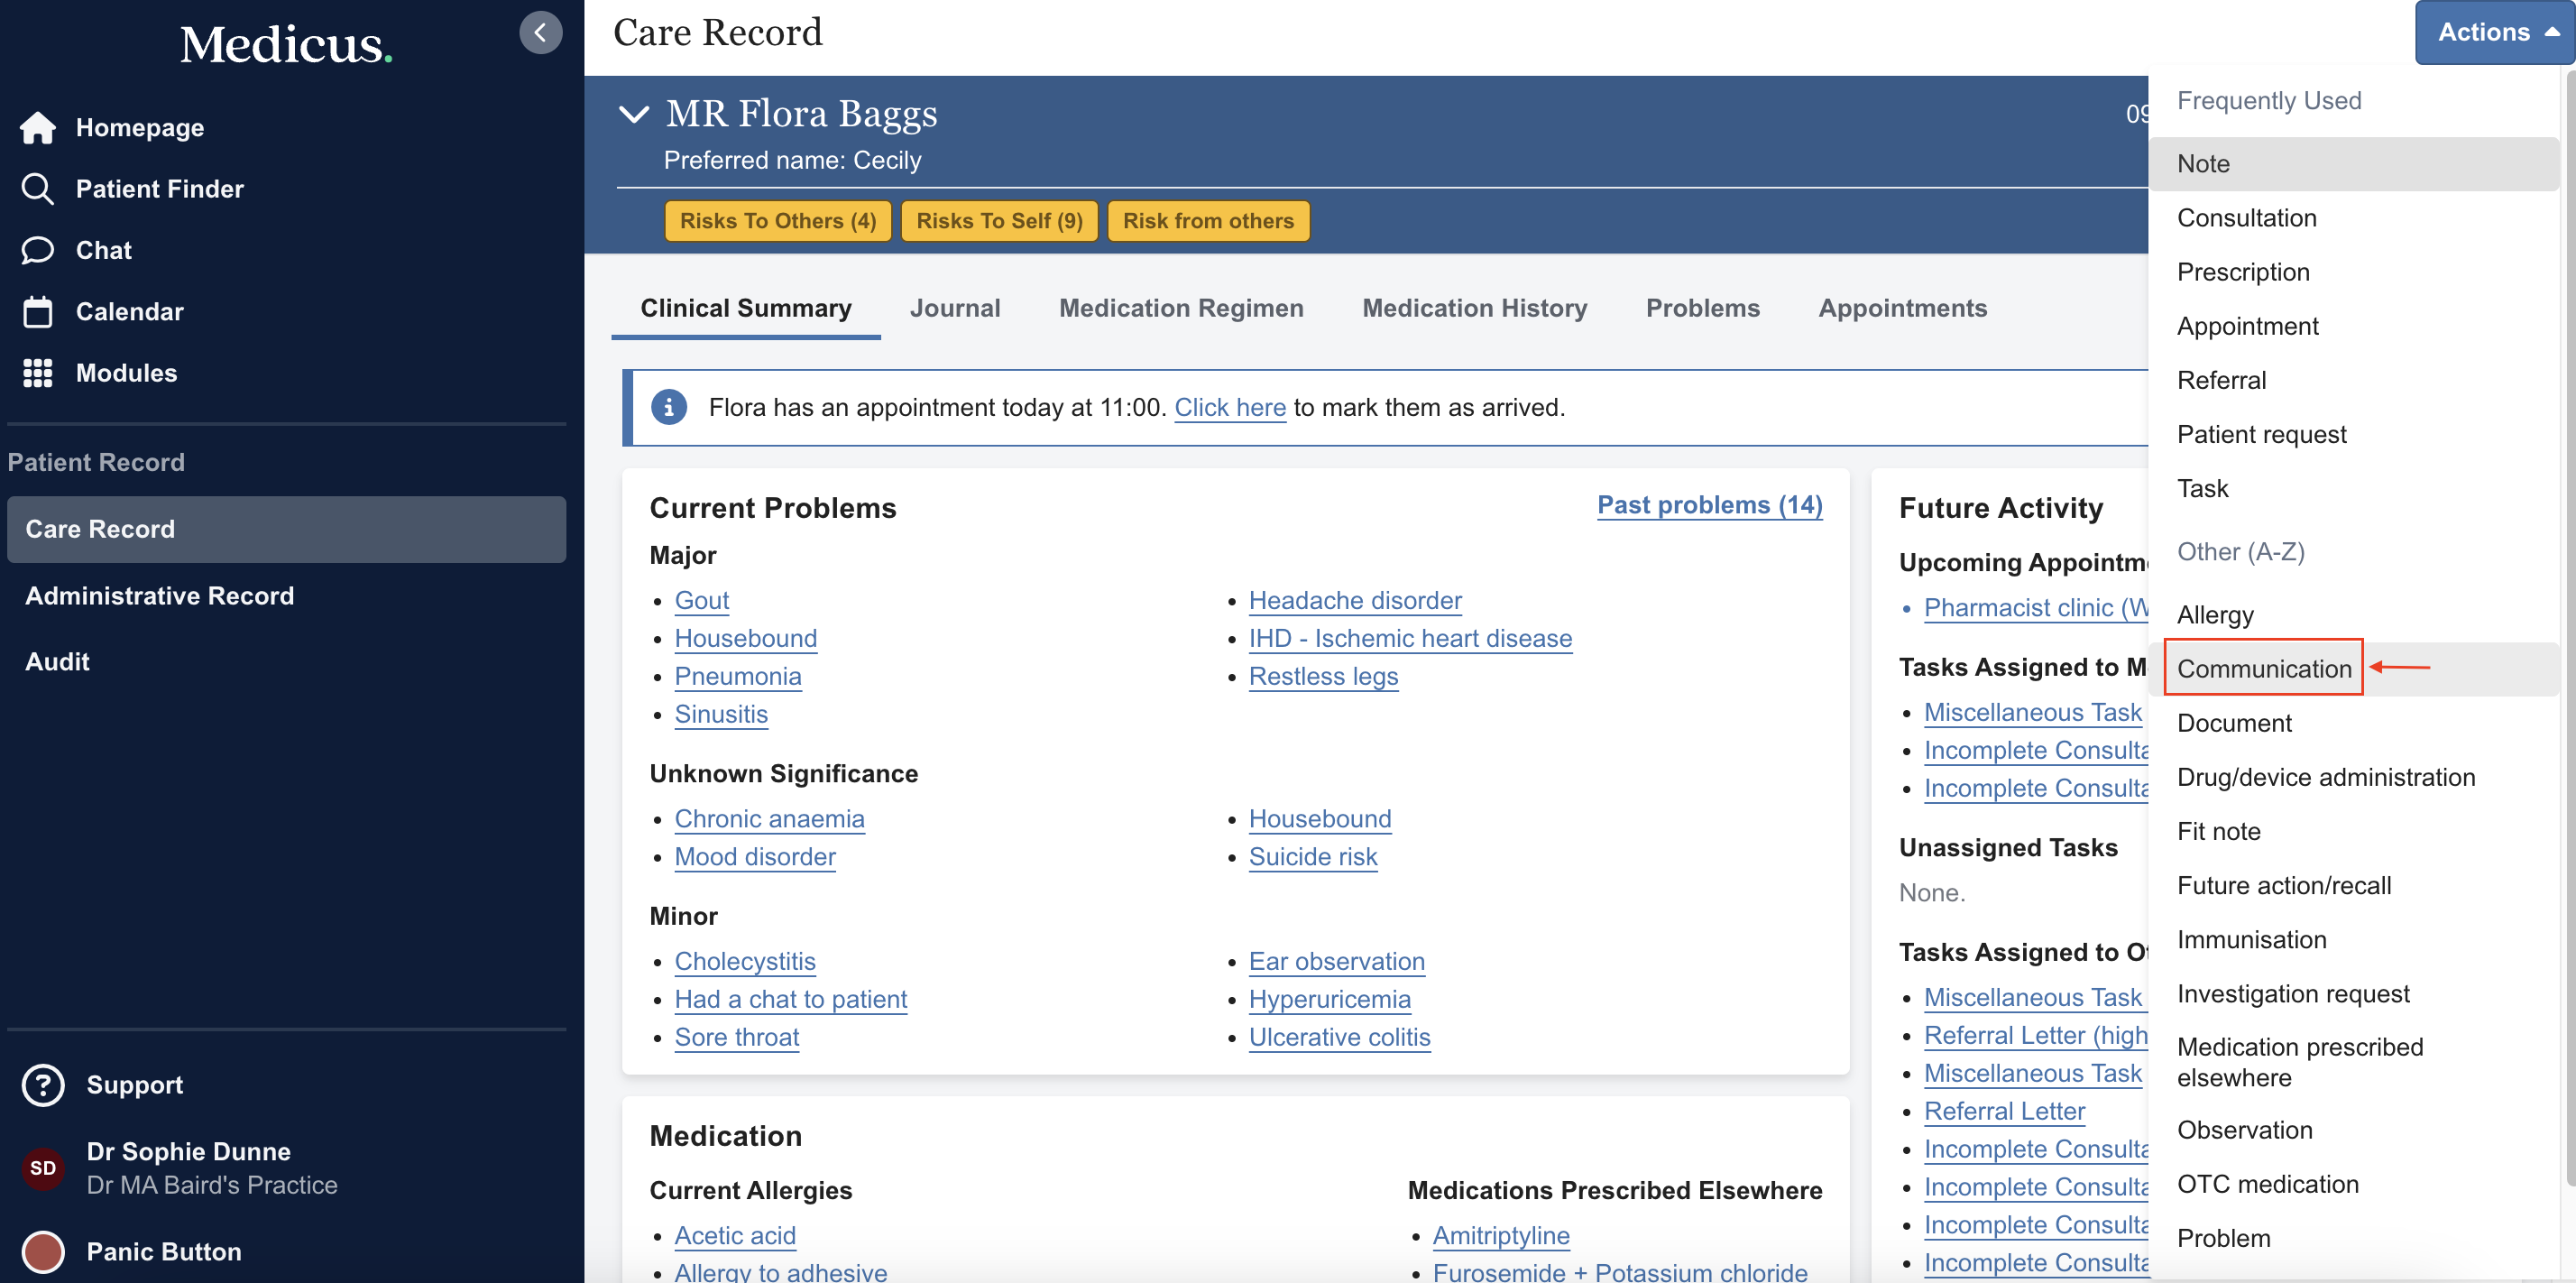Select Communication from Actions menu
The width and height of the screenshot is (2576, 1283).
[x=2263, y=668]
